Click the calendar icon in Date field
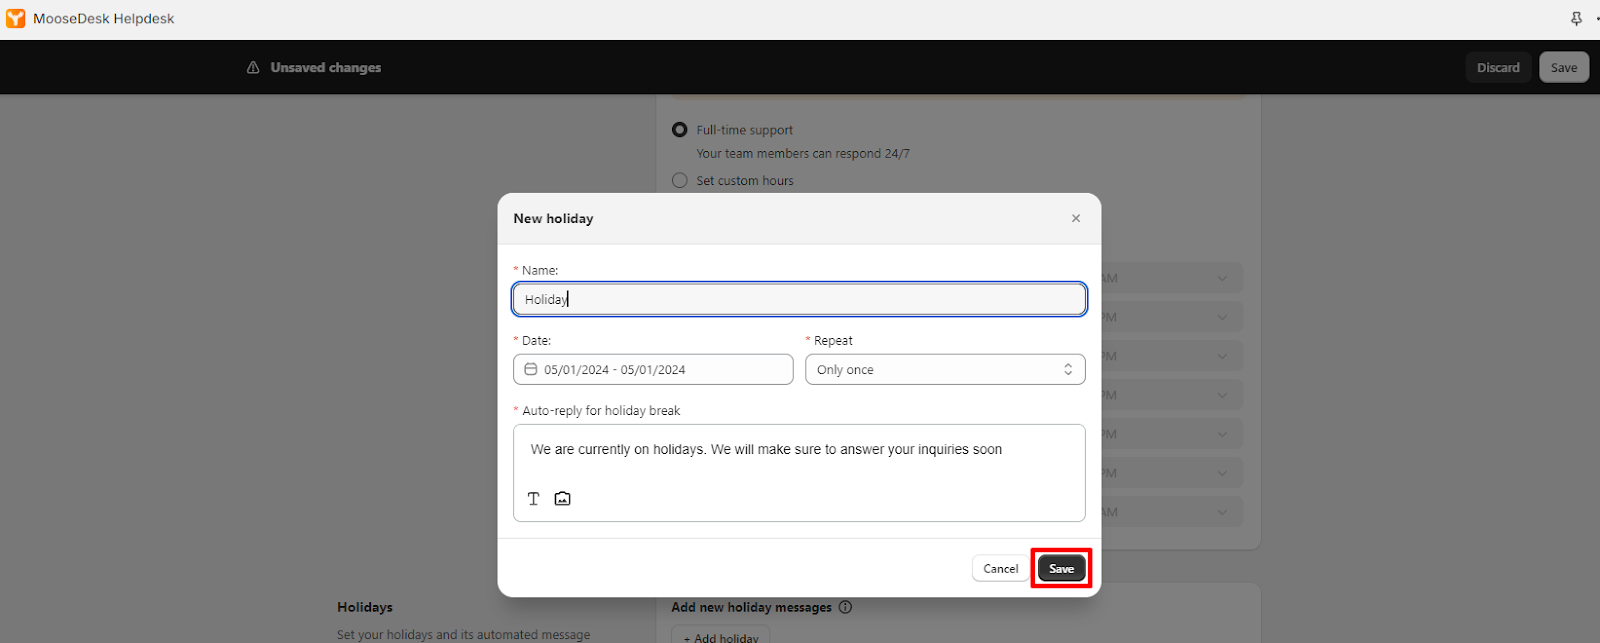Viewport: 1600px width, 643px height. 531,369
